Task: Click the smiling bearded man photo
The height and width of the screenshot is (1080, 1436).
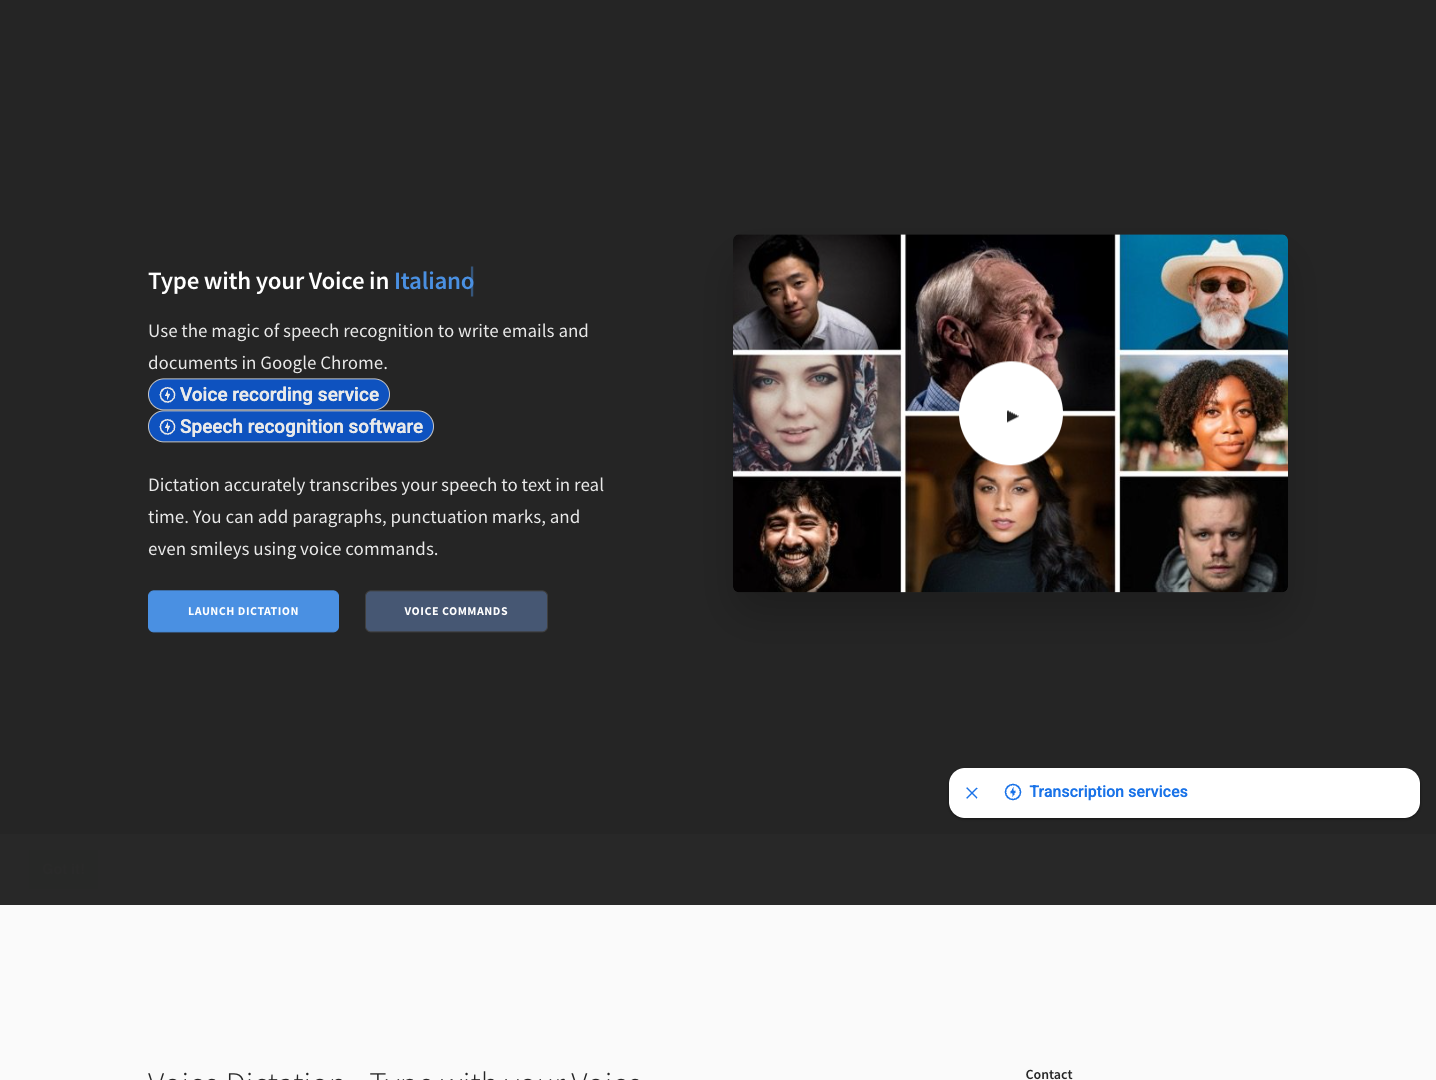Action: coord(816,535)
